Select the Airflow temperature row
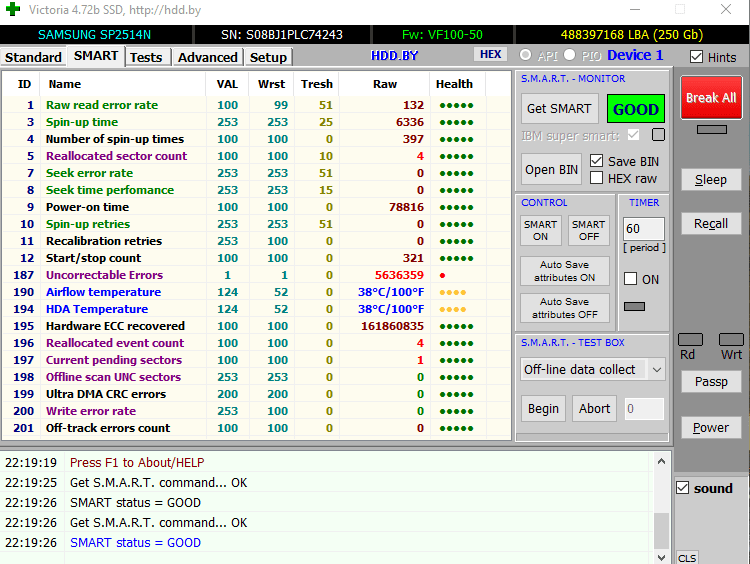750x564 pixels. tap(257, 292)
